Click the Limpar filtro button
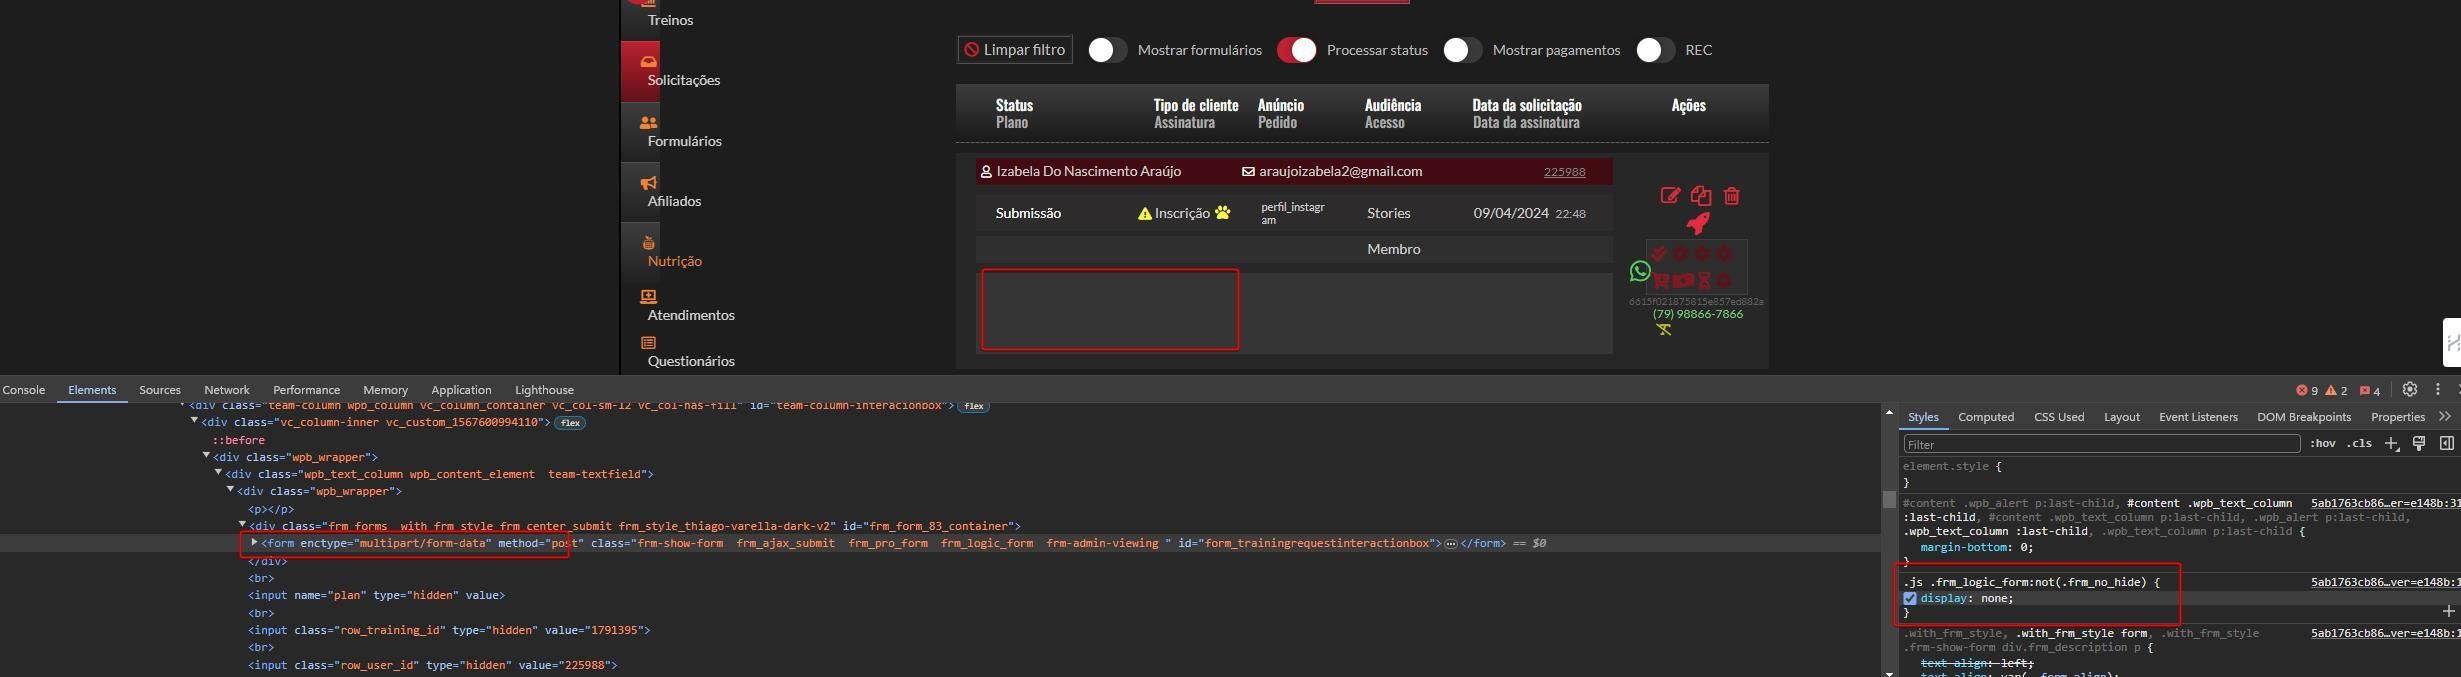 (x=1014, y=50)
